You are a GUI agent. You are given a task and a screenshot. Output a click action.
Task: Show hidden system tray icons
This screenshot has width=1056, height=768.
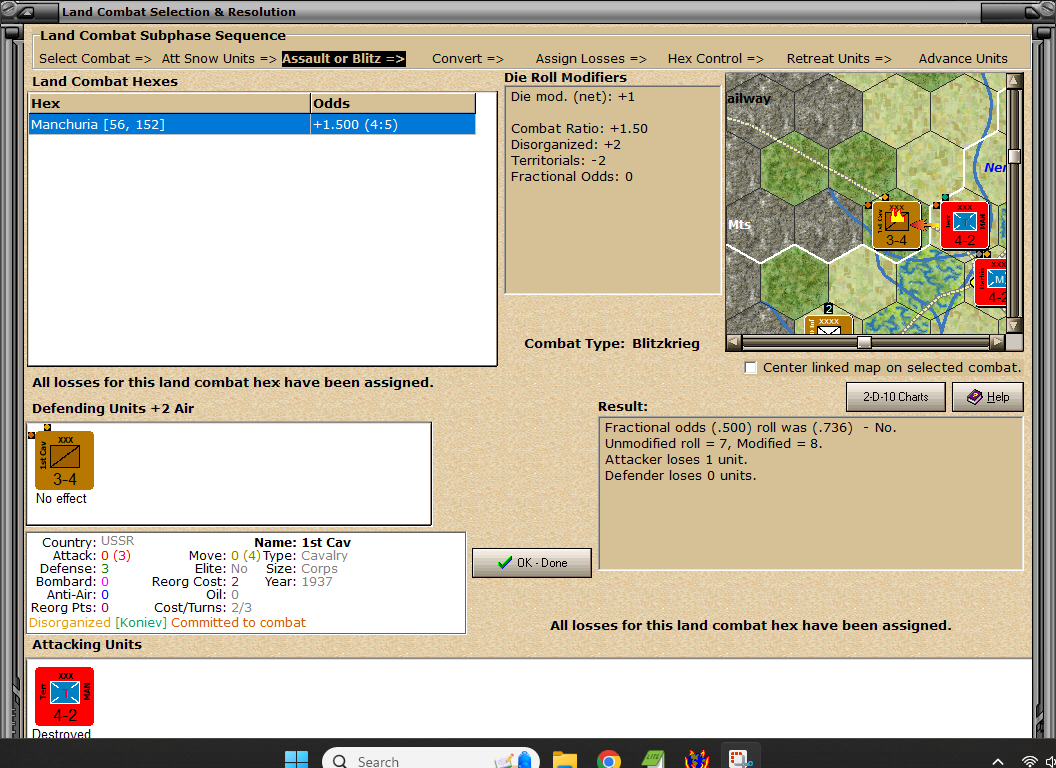pyautogui.click(x=998, y=761)
